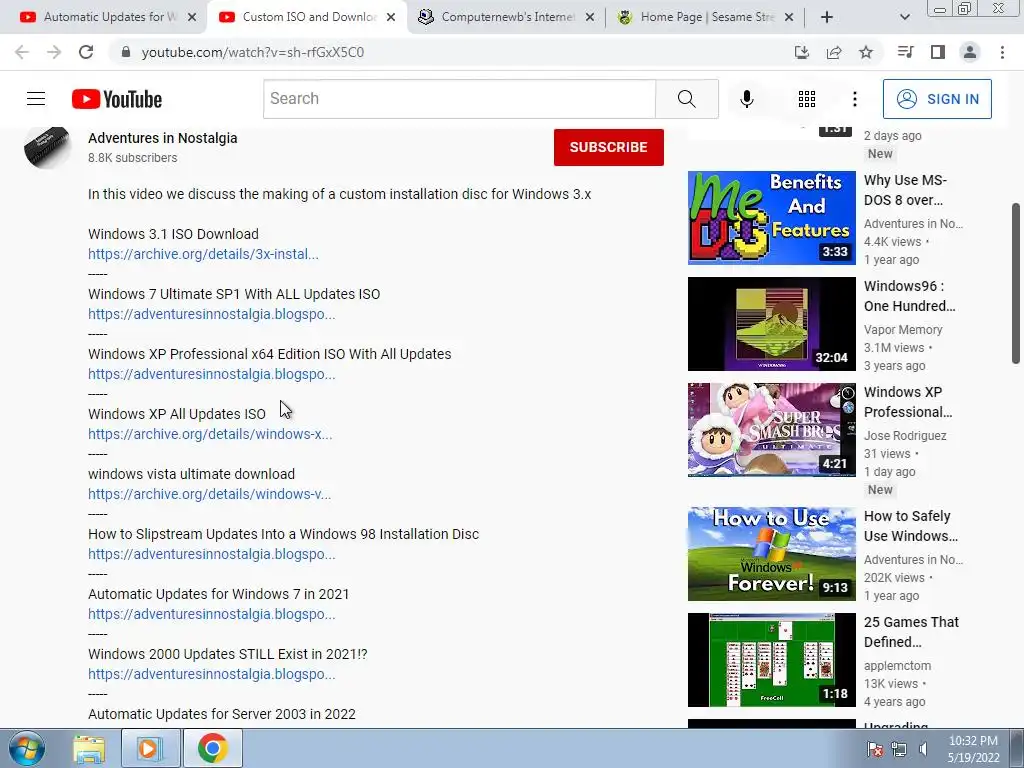Click the YouTube search magnifier button
Image resolution: width=1024 pixels, height=768 pixels.
tap(686, 99)
